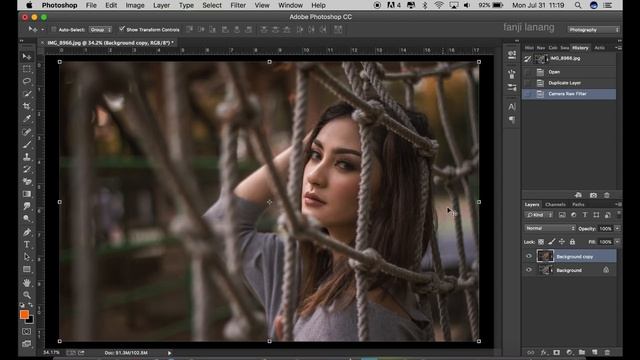Select the Dodge tool

point(27,218)
